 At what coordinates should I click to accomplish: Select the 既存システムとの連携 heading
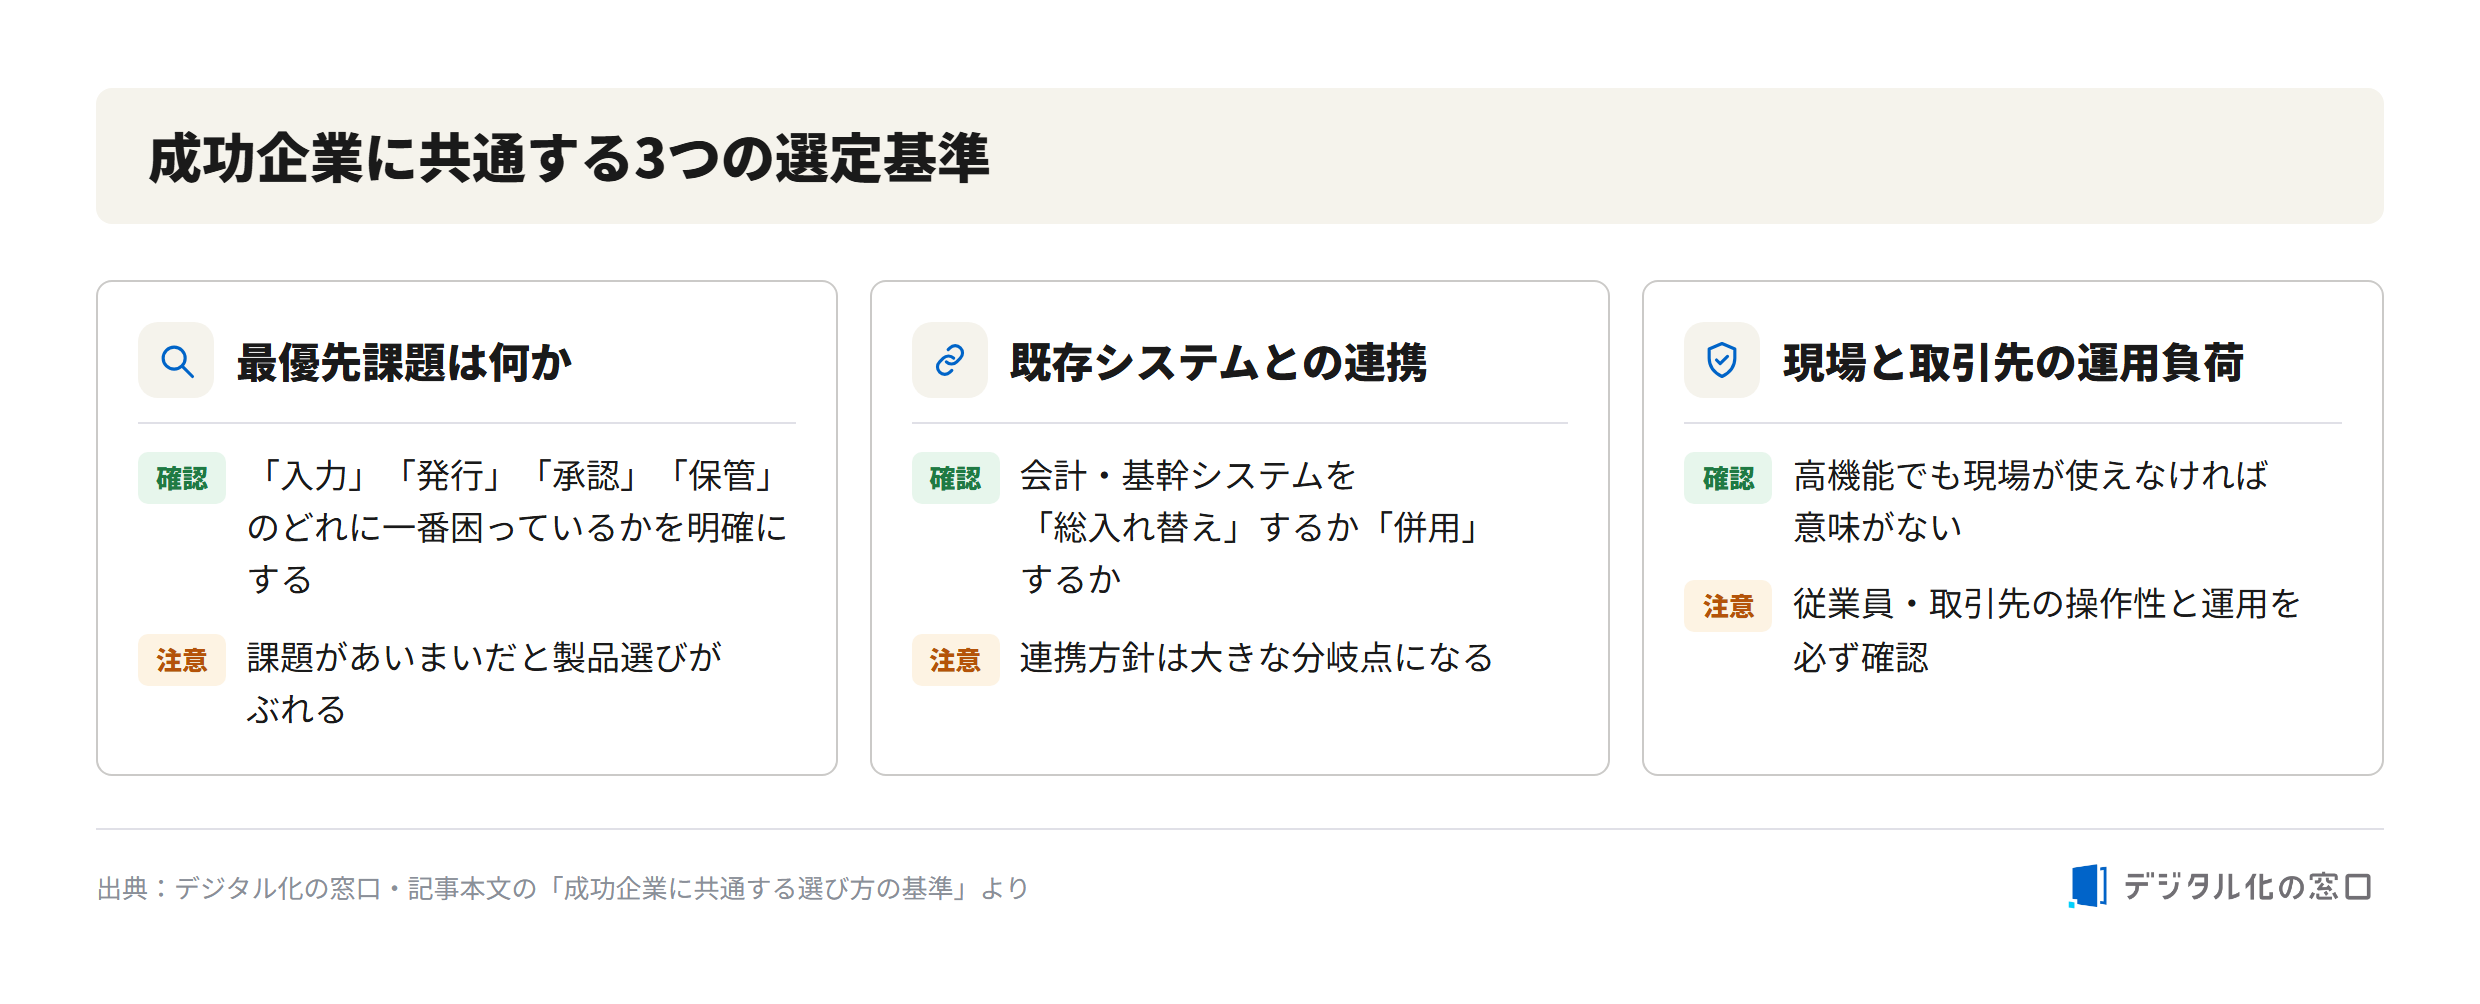click(1218, 362)
